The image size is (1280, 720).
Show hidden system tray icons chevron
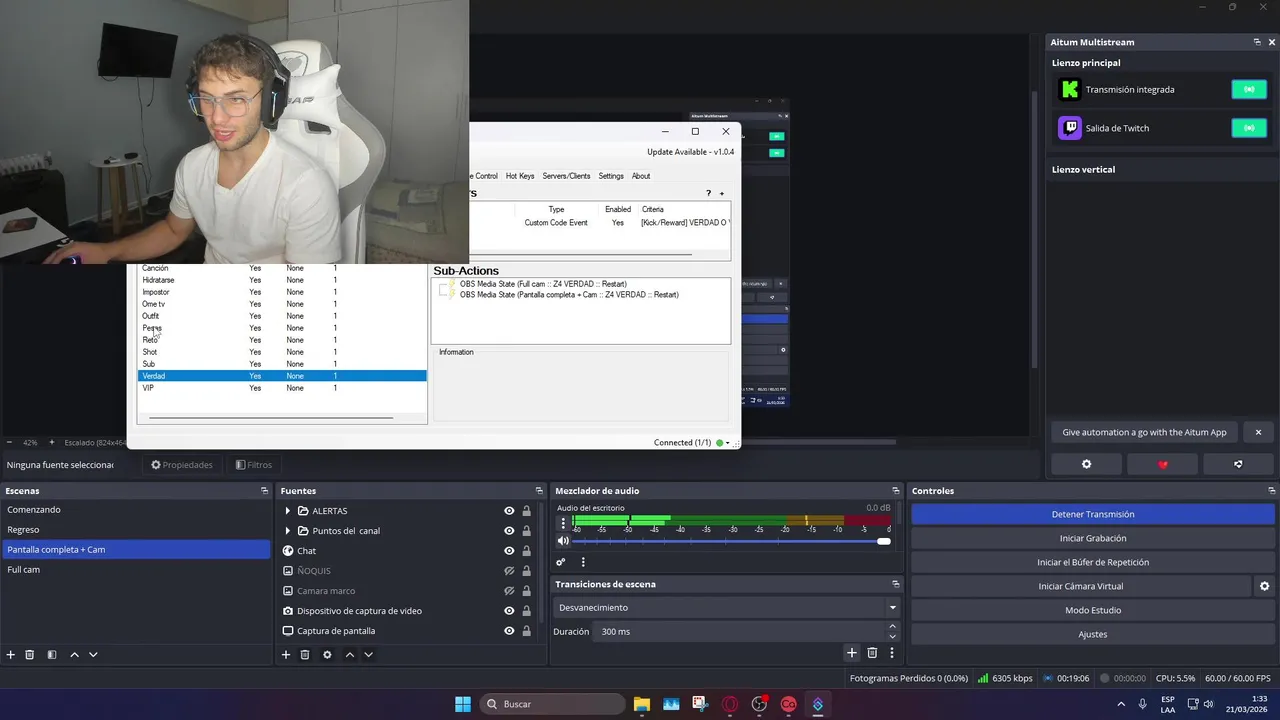click(x=1120, y=704)
